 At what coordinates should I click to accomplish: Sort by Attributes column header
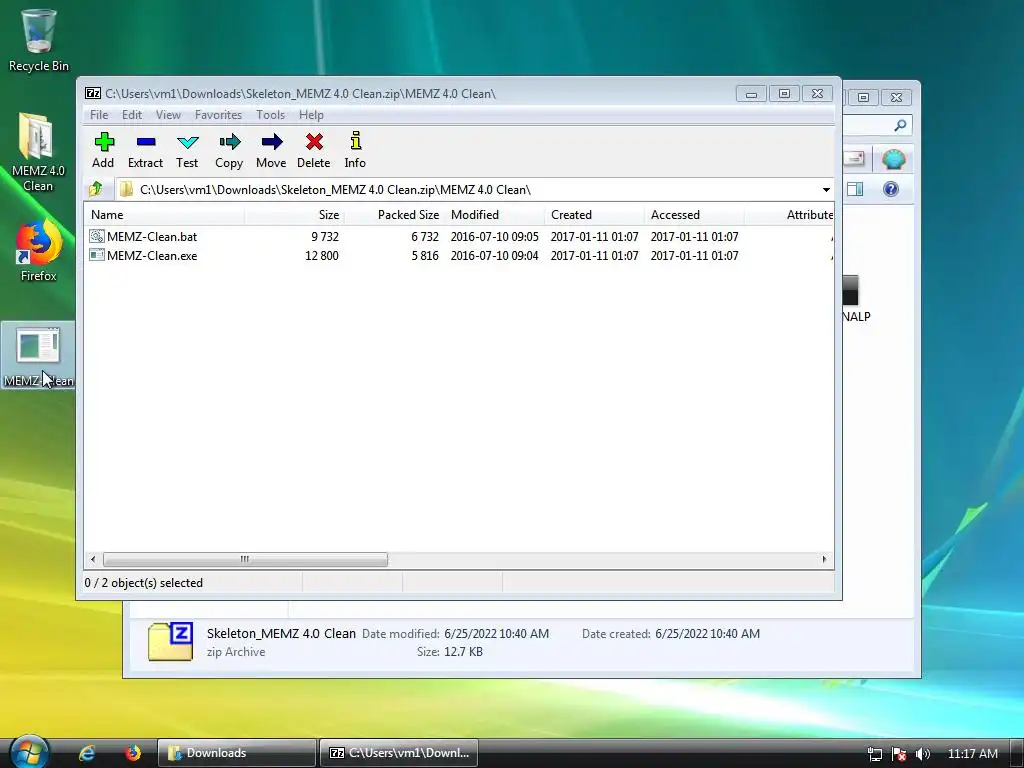click(789, 215)
